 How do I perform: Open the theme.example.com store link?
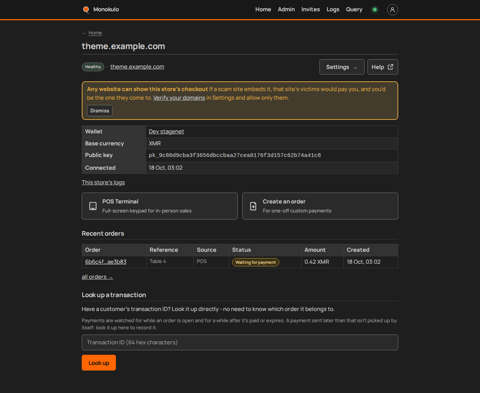pyautogui.click(x=137, y=67)
